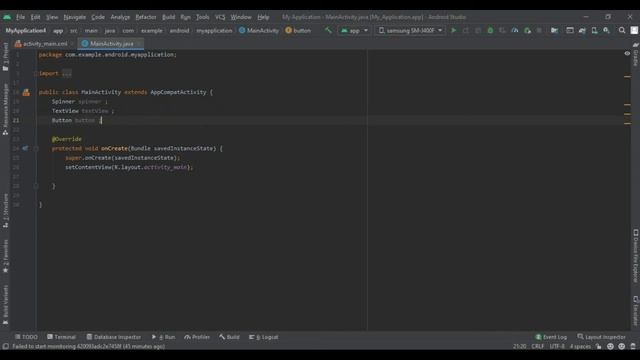Open the Favorites side tab

[5, 256]
